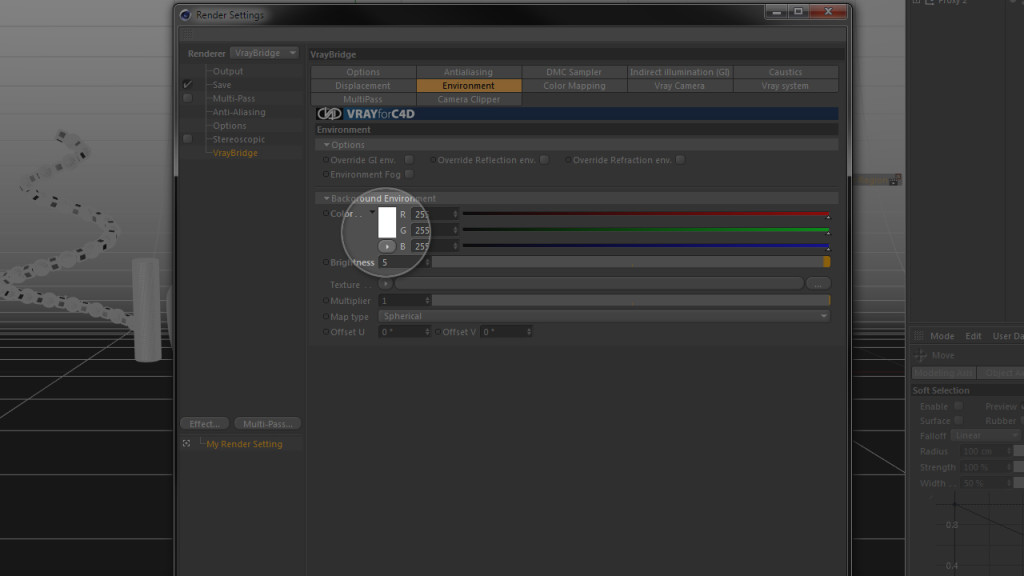Open the Indirect illumination (GI) tab
The image size is (1024, 576).
[680, 72]
